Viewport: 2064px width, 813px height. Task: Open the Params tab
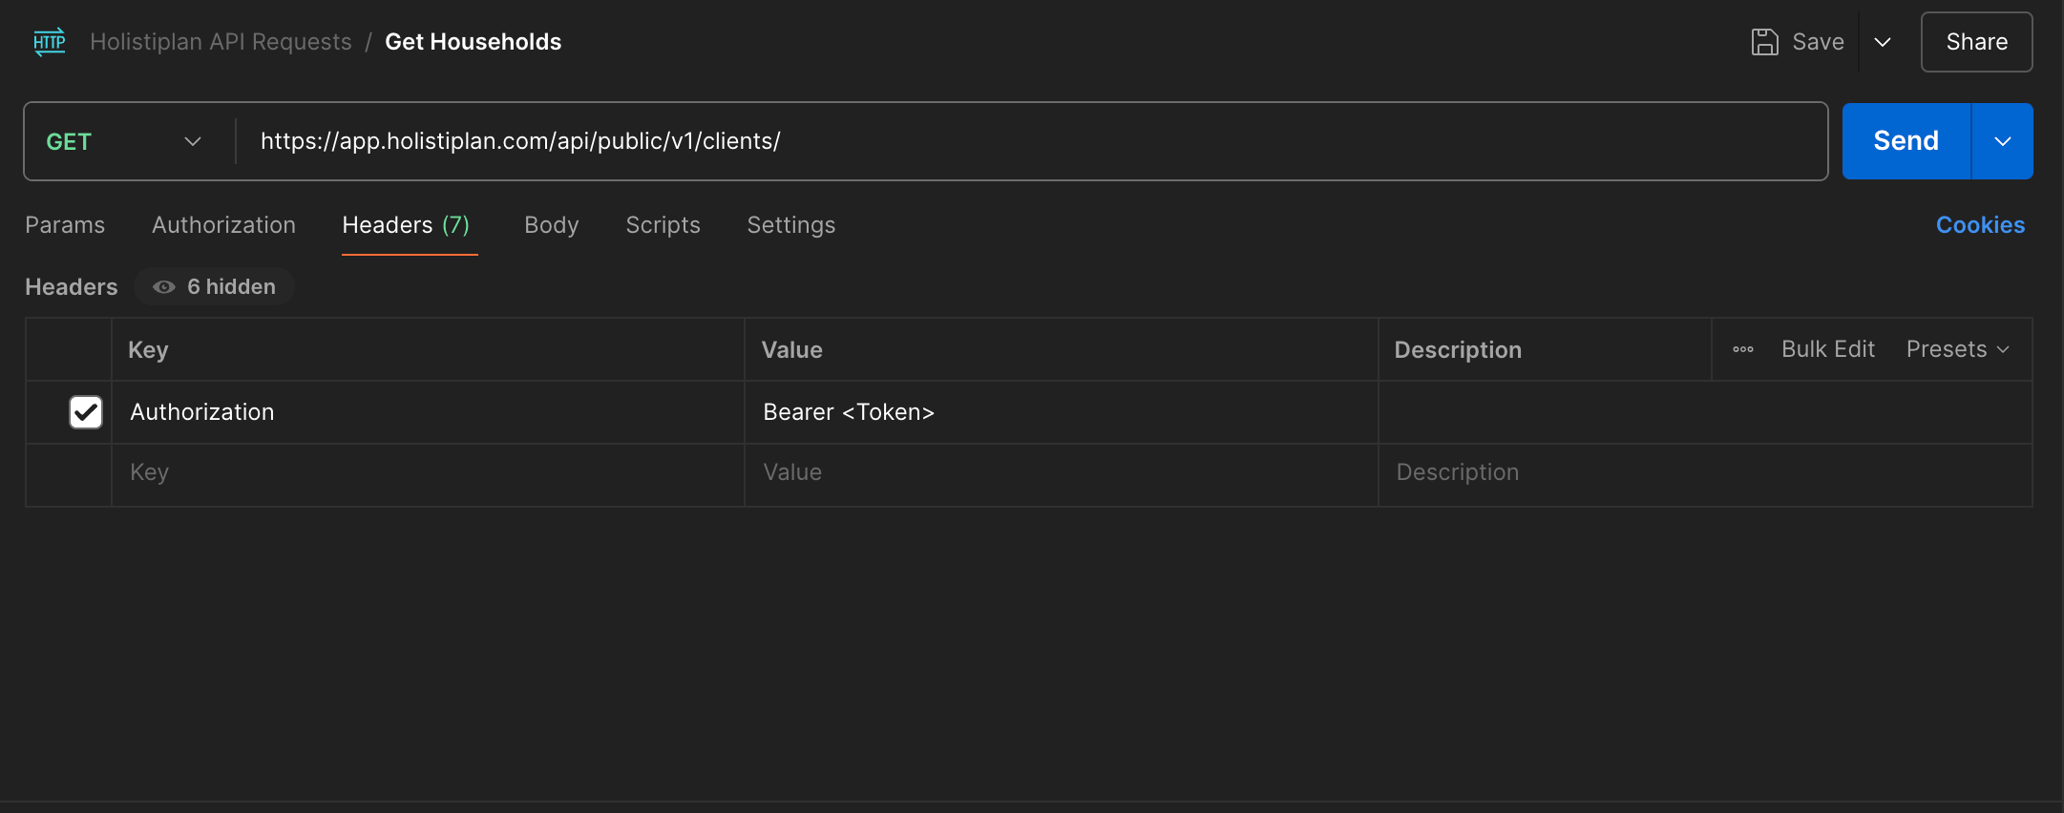point(64,225)
